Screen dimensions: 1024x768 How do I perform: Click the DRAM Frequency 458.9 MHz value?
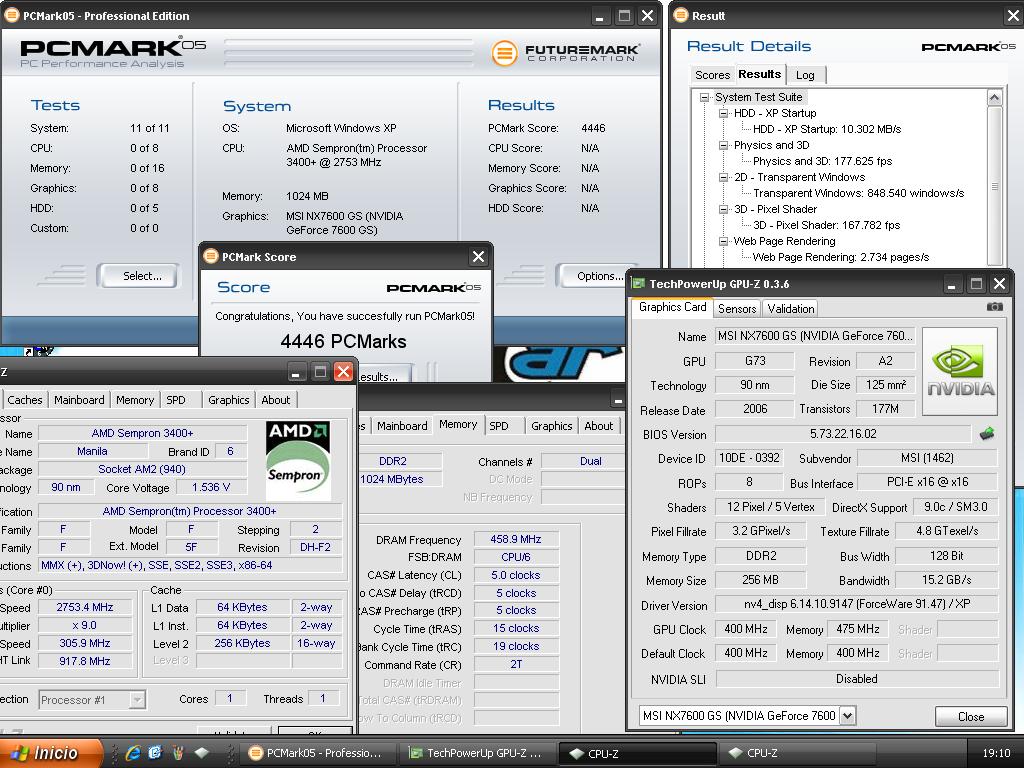pos(515,539)
